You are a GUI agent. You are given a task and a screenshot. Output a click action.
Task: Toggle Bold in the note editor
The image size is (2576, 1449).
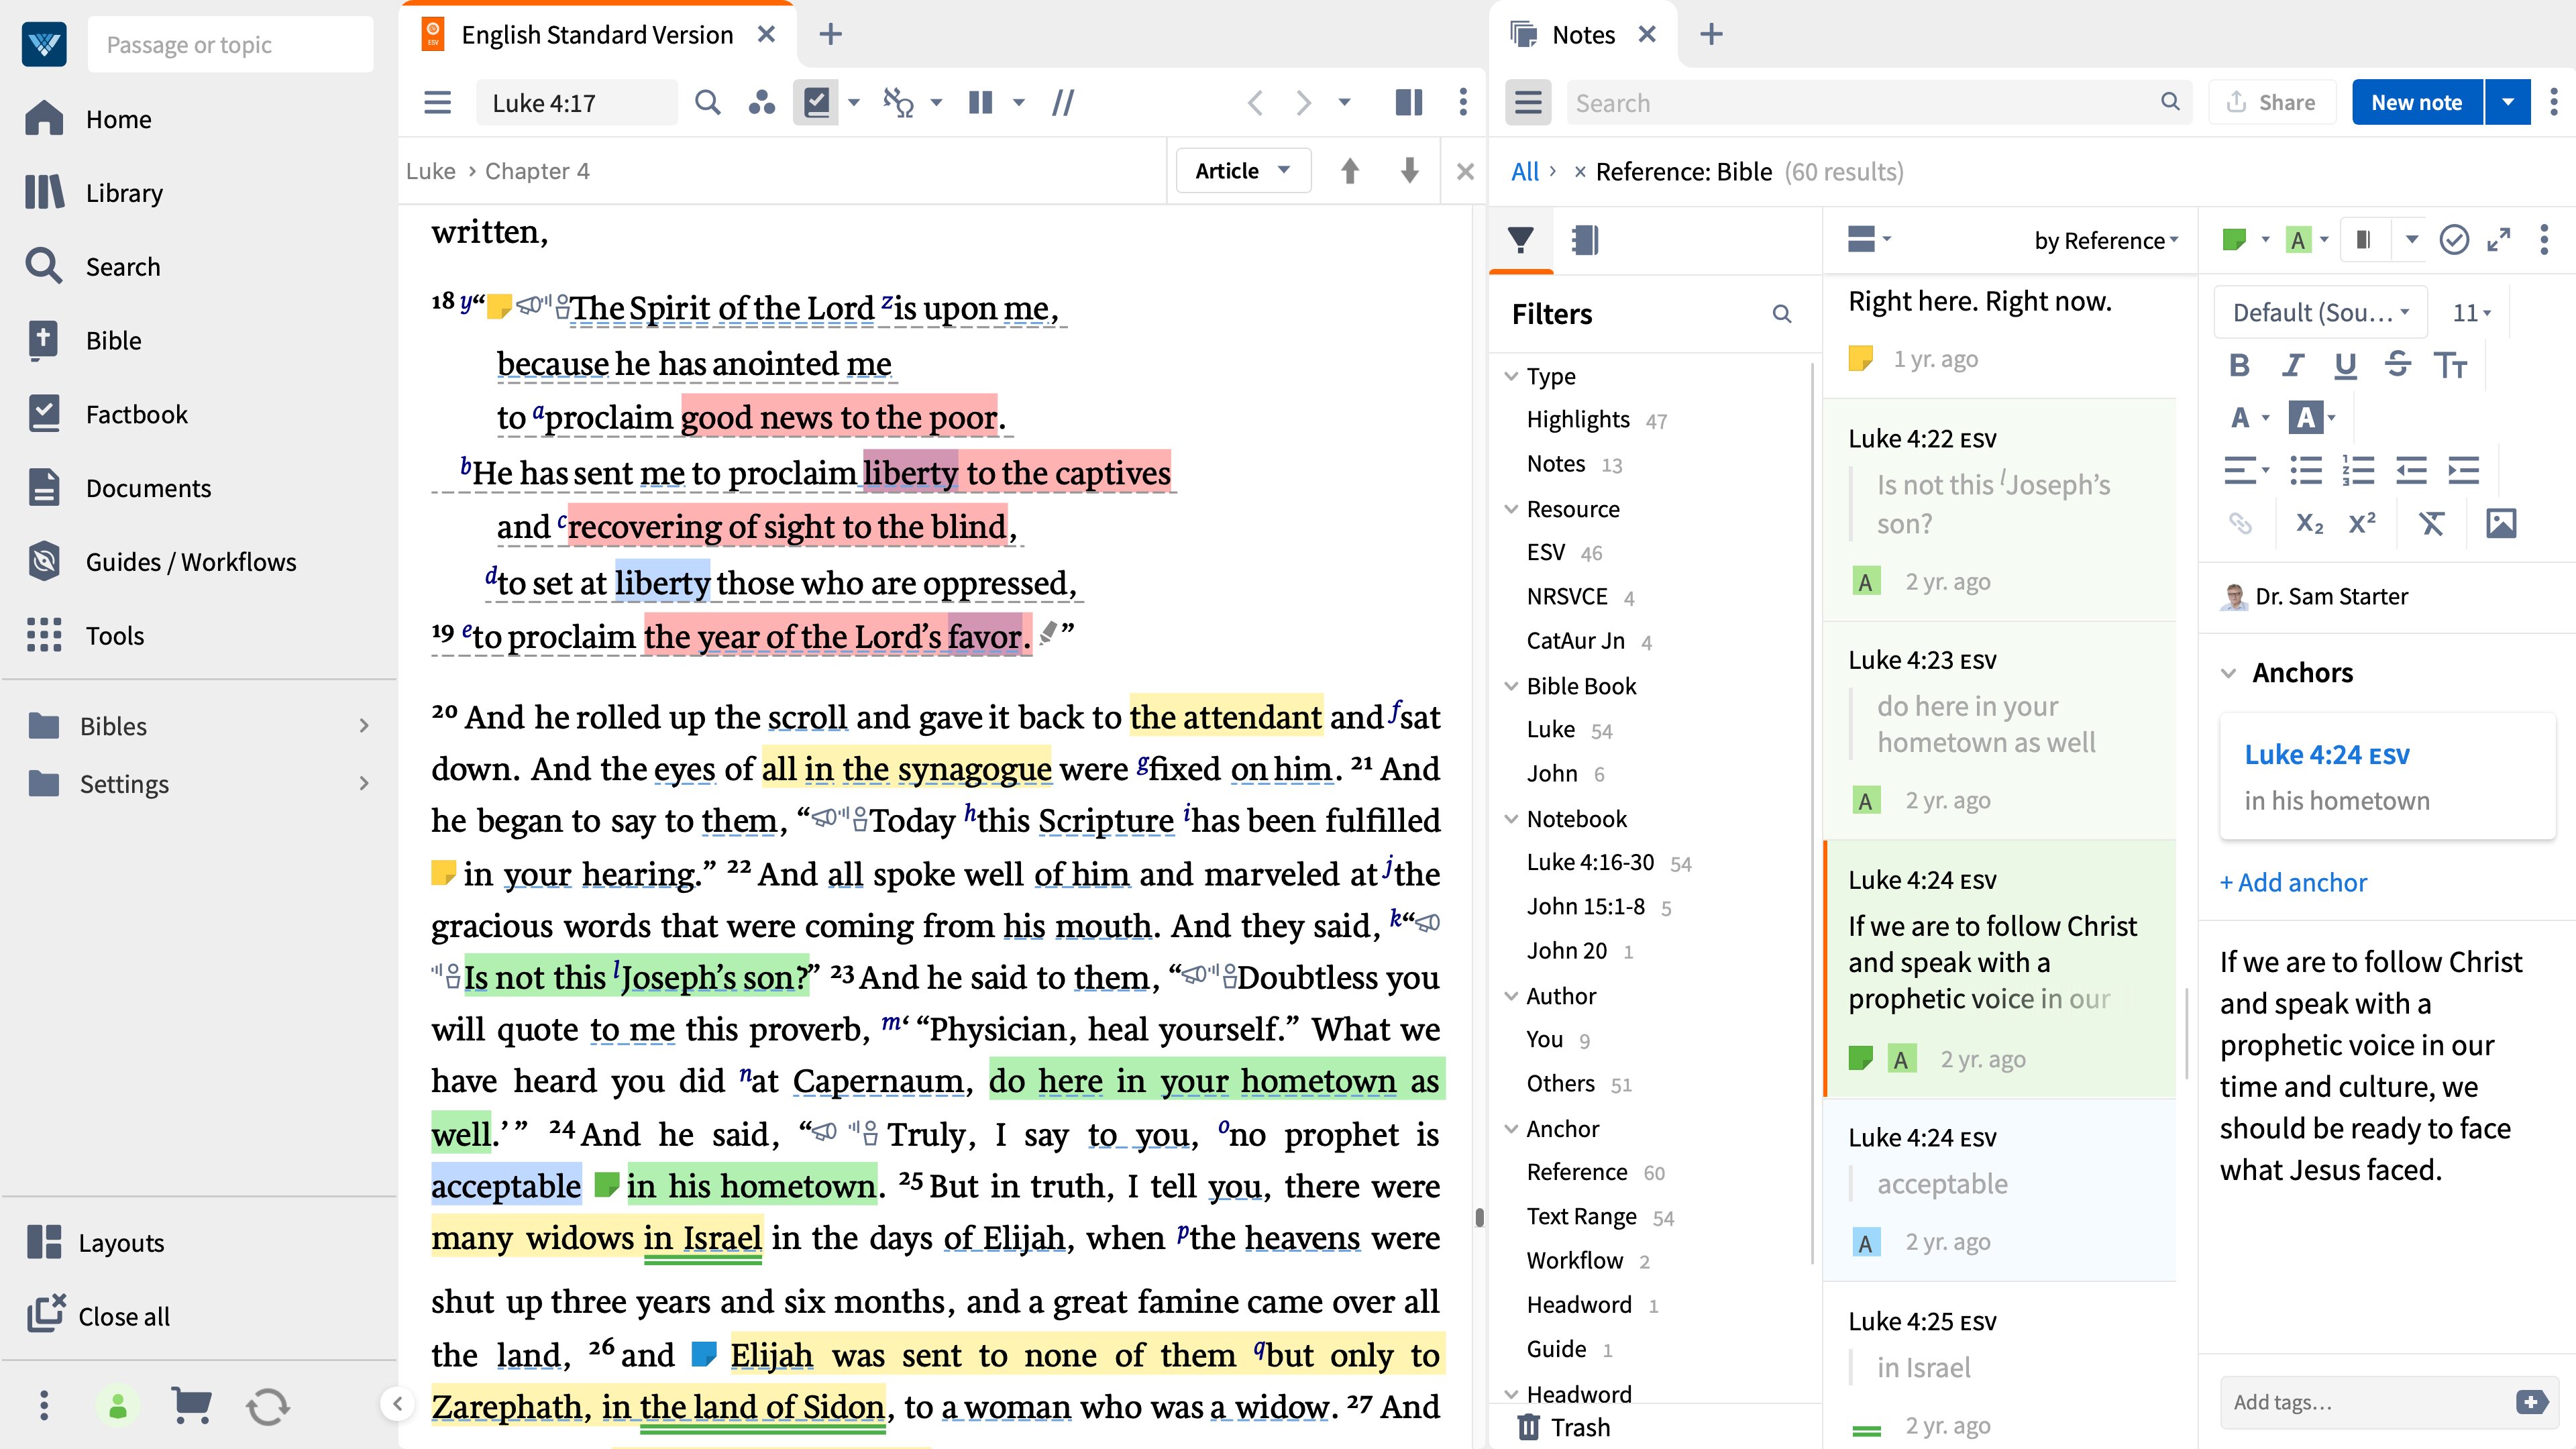[x=2240, y=365]
